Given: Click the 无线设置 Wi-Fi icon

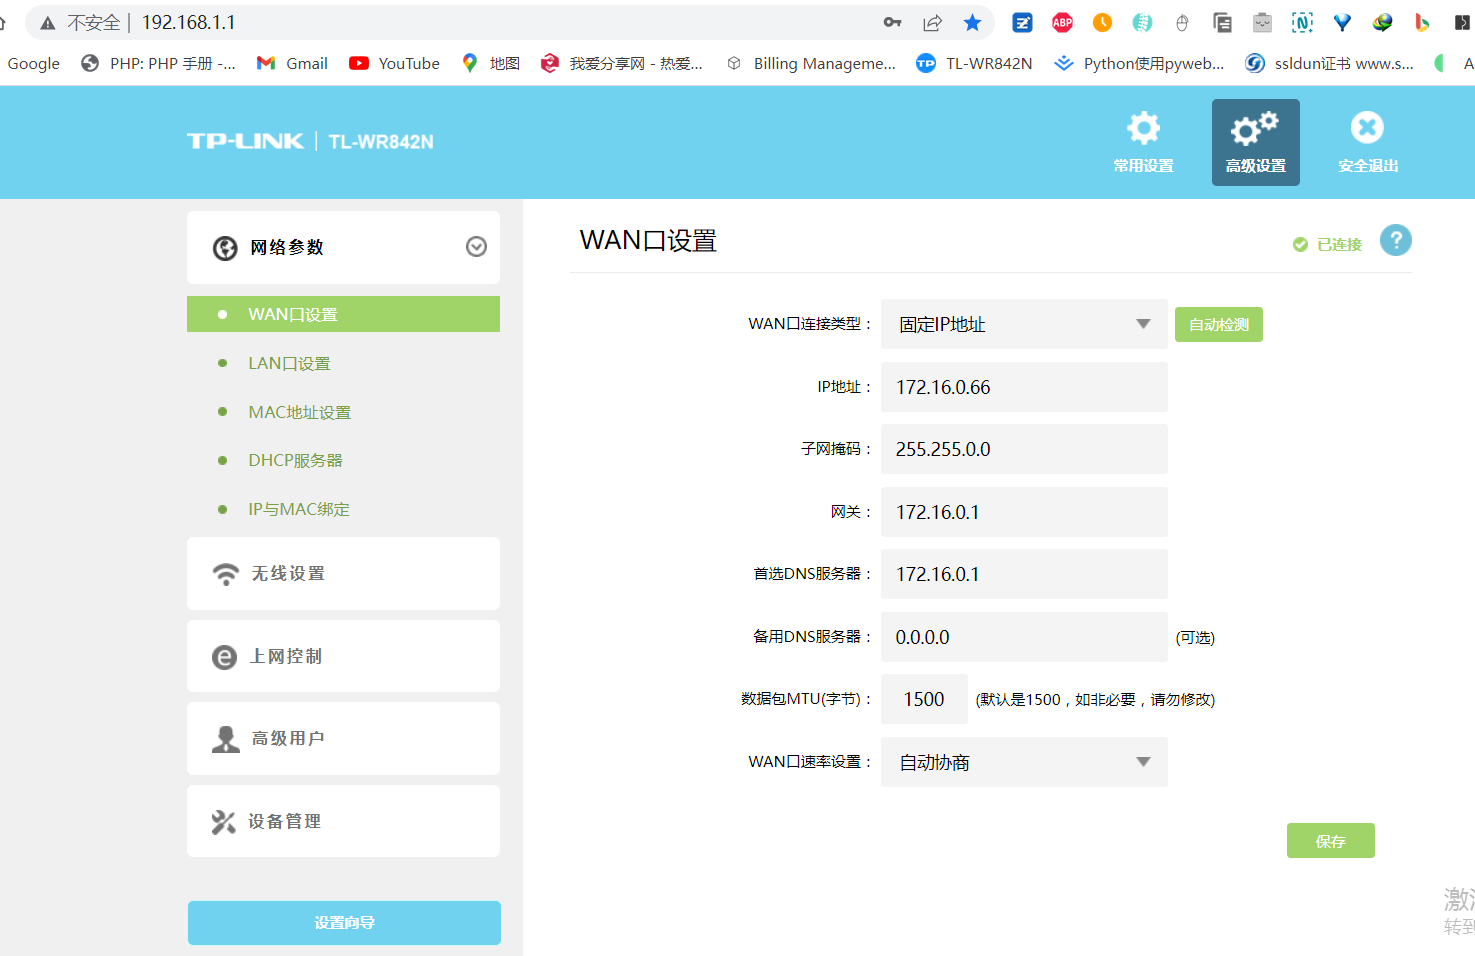Looking at the screenshot, I should [x=225, y=574].
